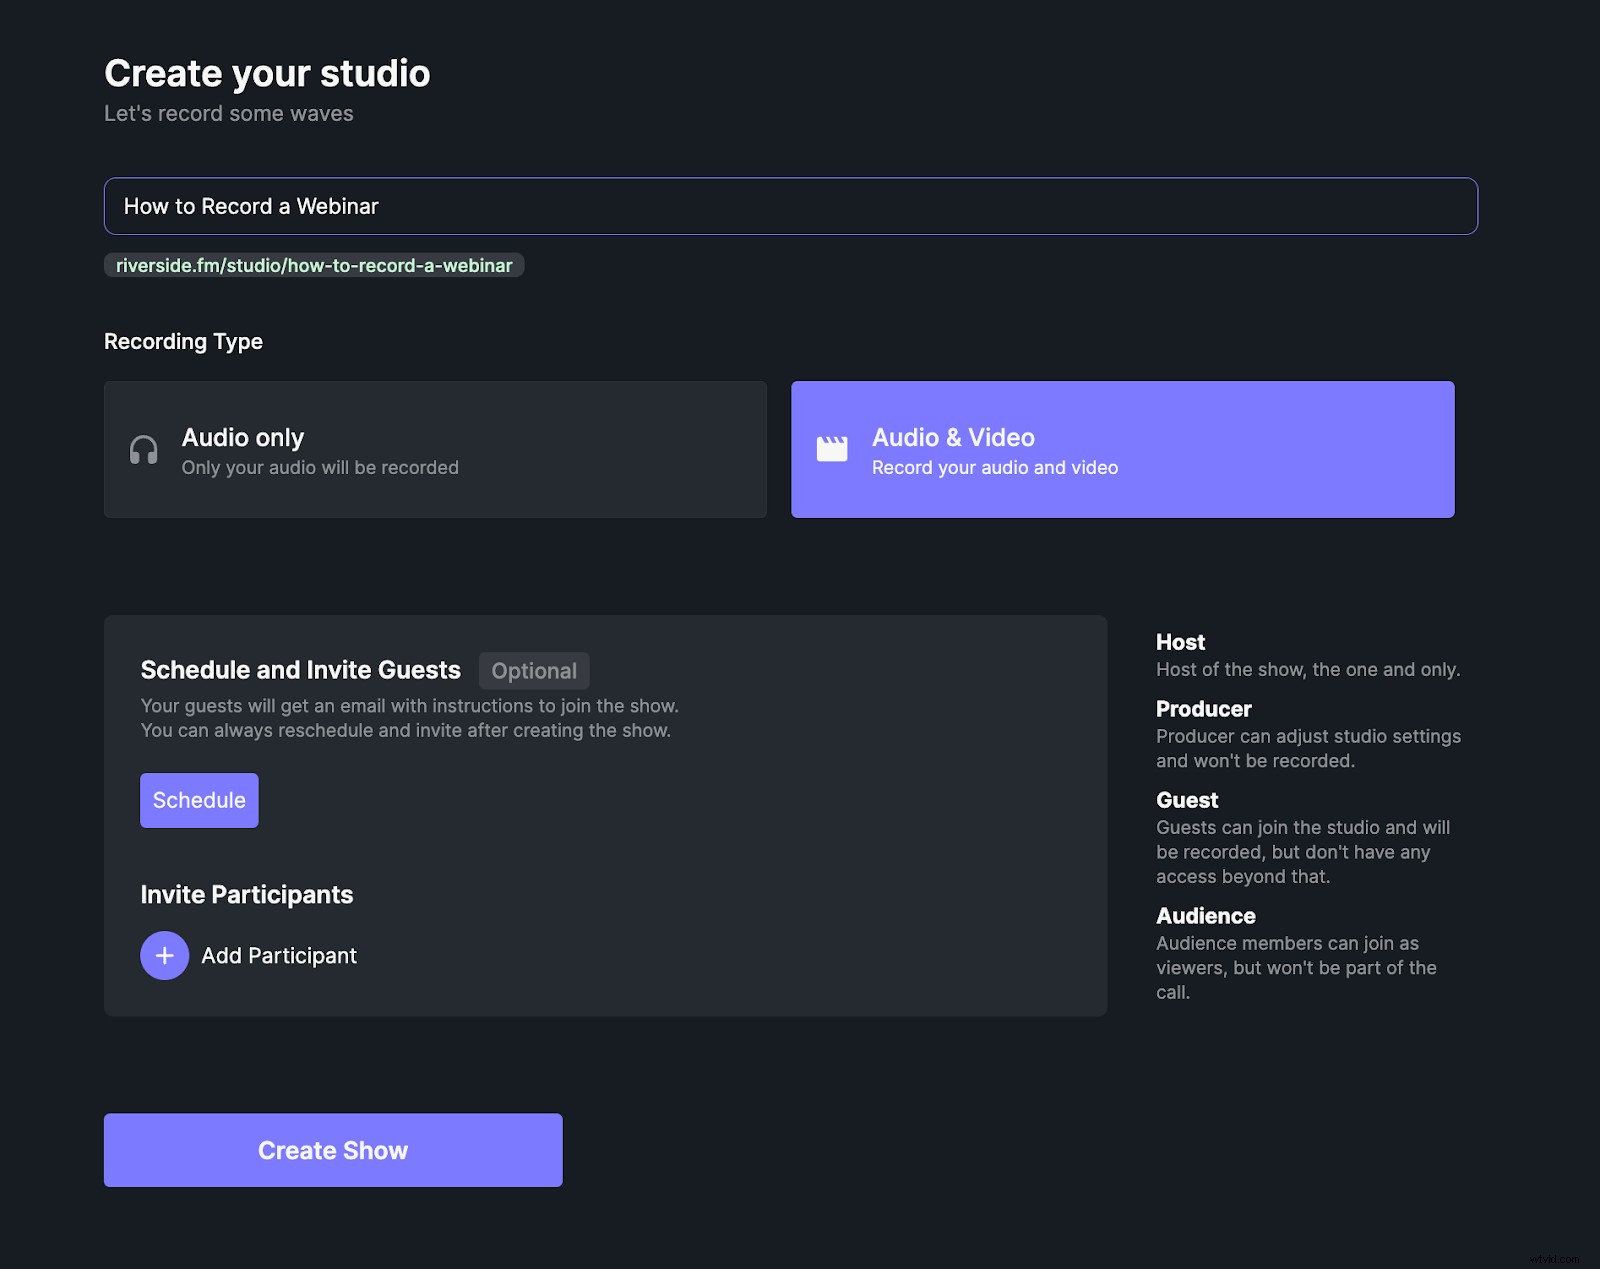Image resolution: width=1600 pixels, height=1269 pixels.
Task: Click the Optional badge beside Schedule and Invite Guests
Action: click(x=534, y=670)
